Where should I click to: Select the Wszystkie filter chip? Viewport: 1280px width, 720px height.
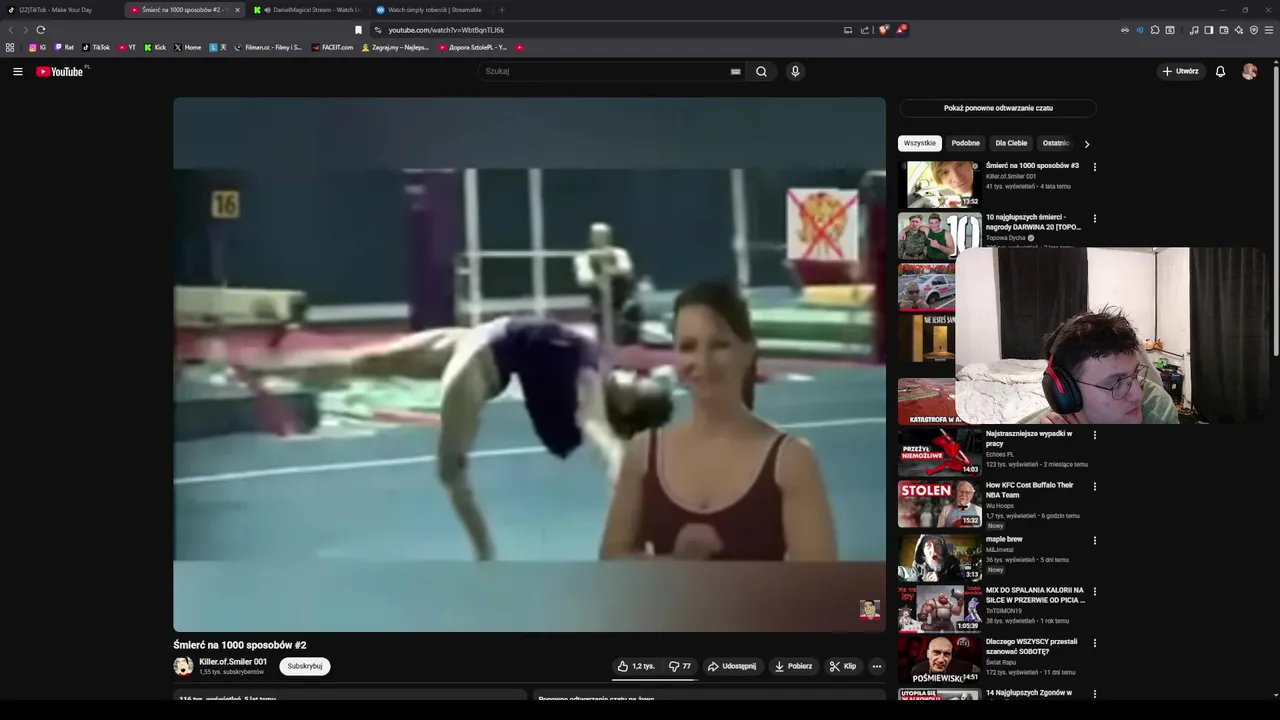point(920,143)
